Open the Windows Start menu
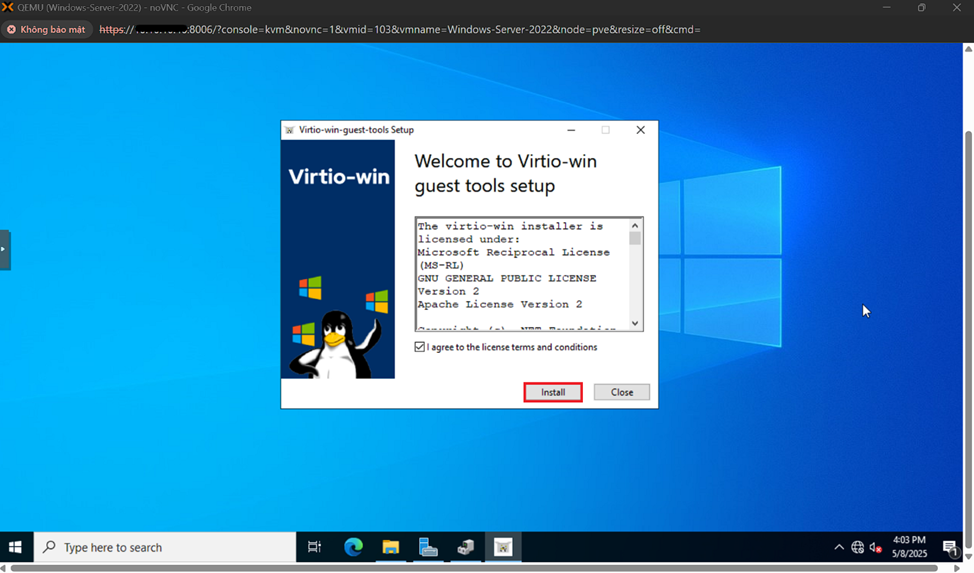This screenshot has width=974, height=573. click(x=15, y=547)
